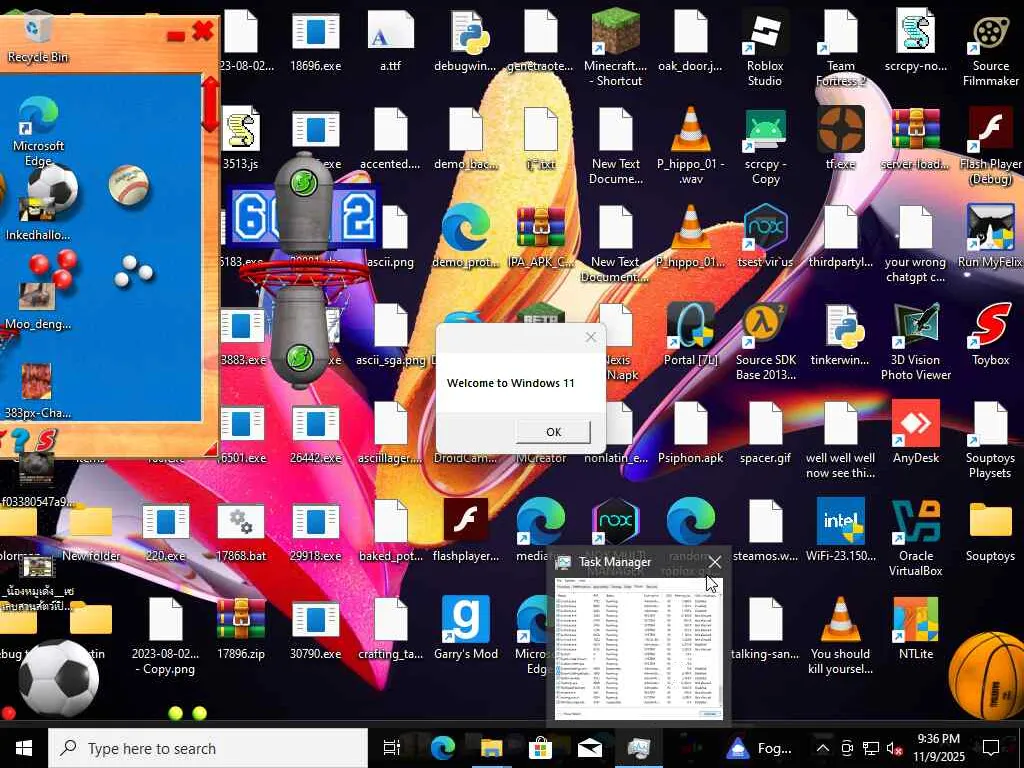Click the large basketball toy on desktop
Image resolution: width=1024 pixels, height=768 pixels.
click(x=986, y=675)
